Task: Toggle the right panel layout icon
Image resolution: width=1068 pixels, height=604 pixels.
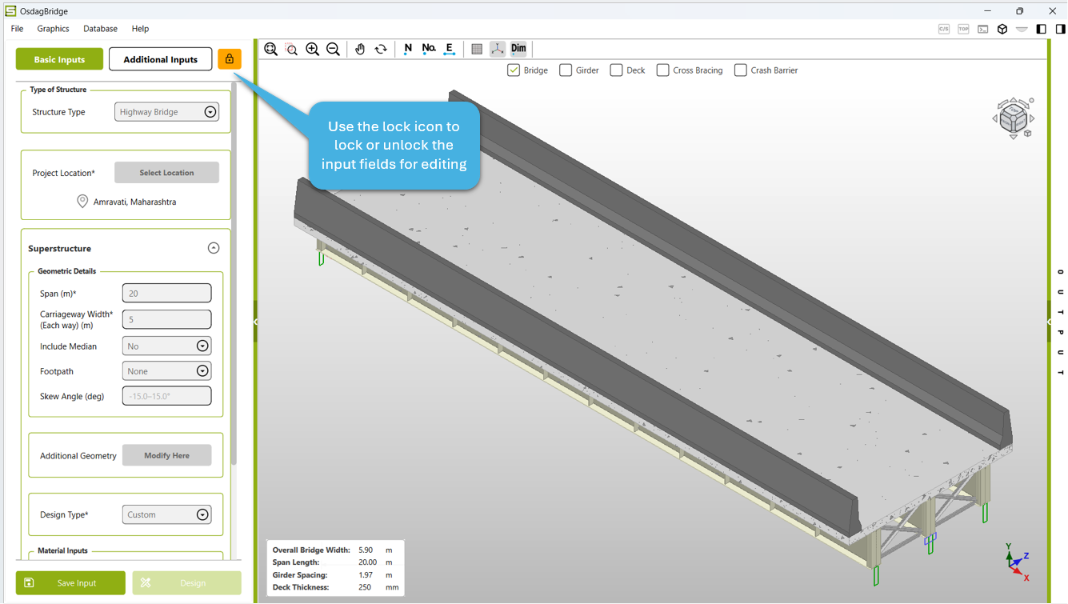Action: pyautogui.click(x=1061, y=29)
